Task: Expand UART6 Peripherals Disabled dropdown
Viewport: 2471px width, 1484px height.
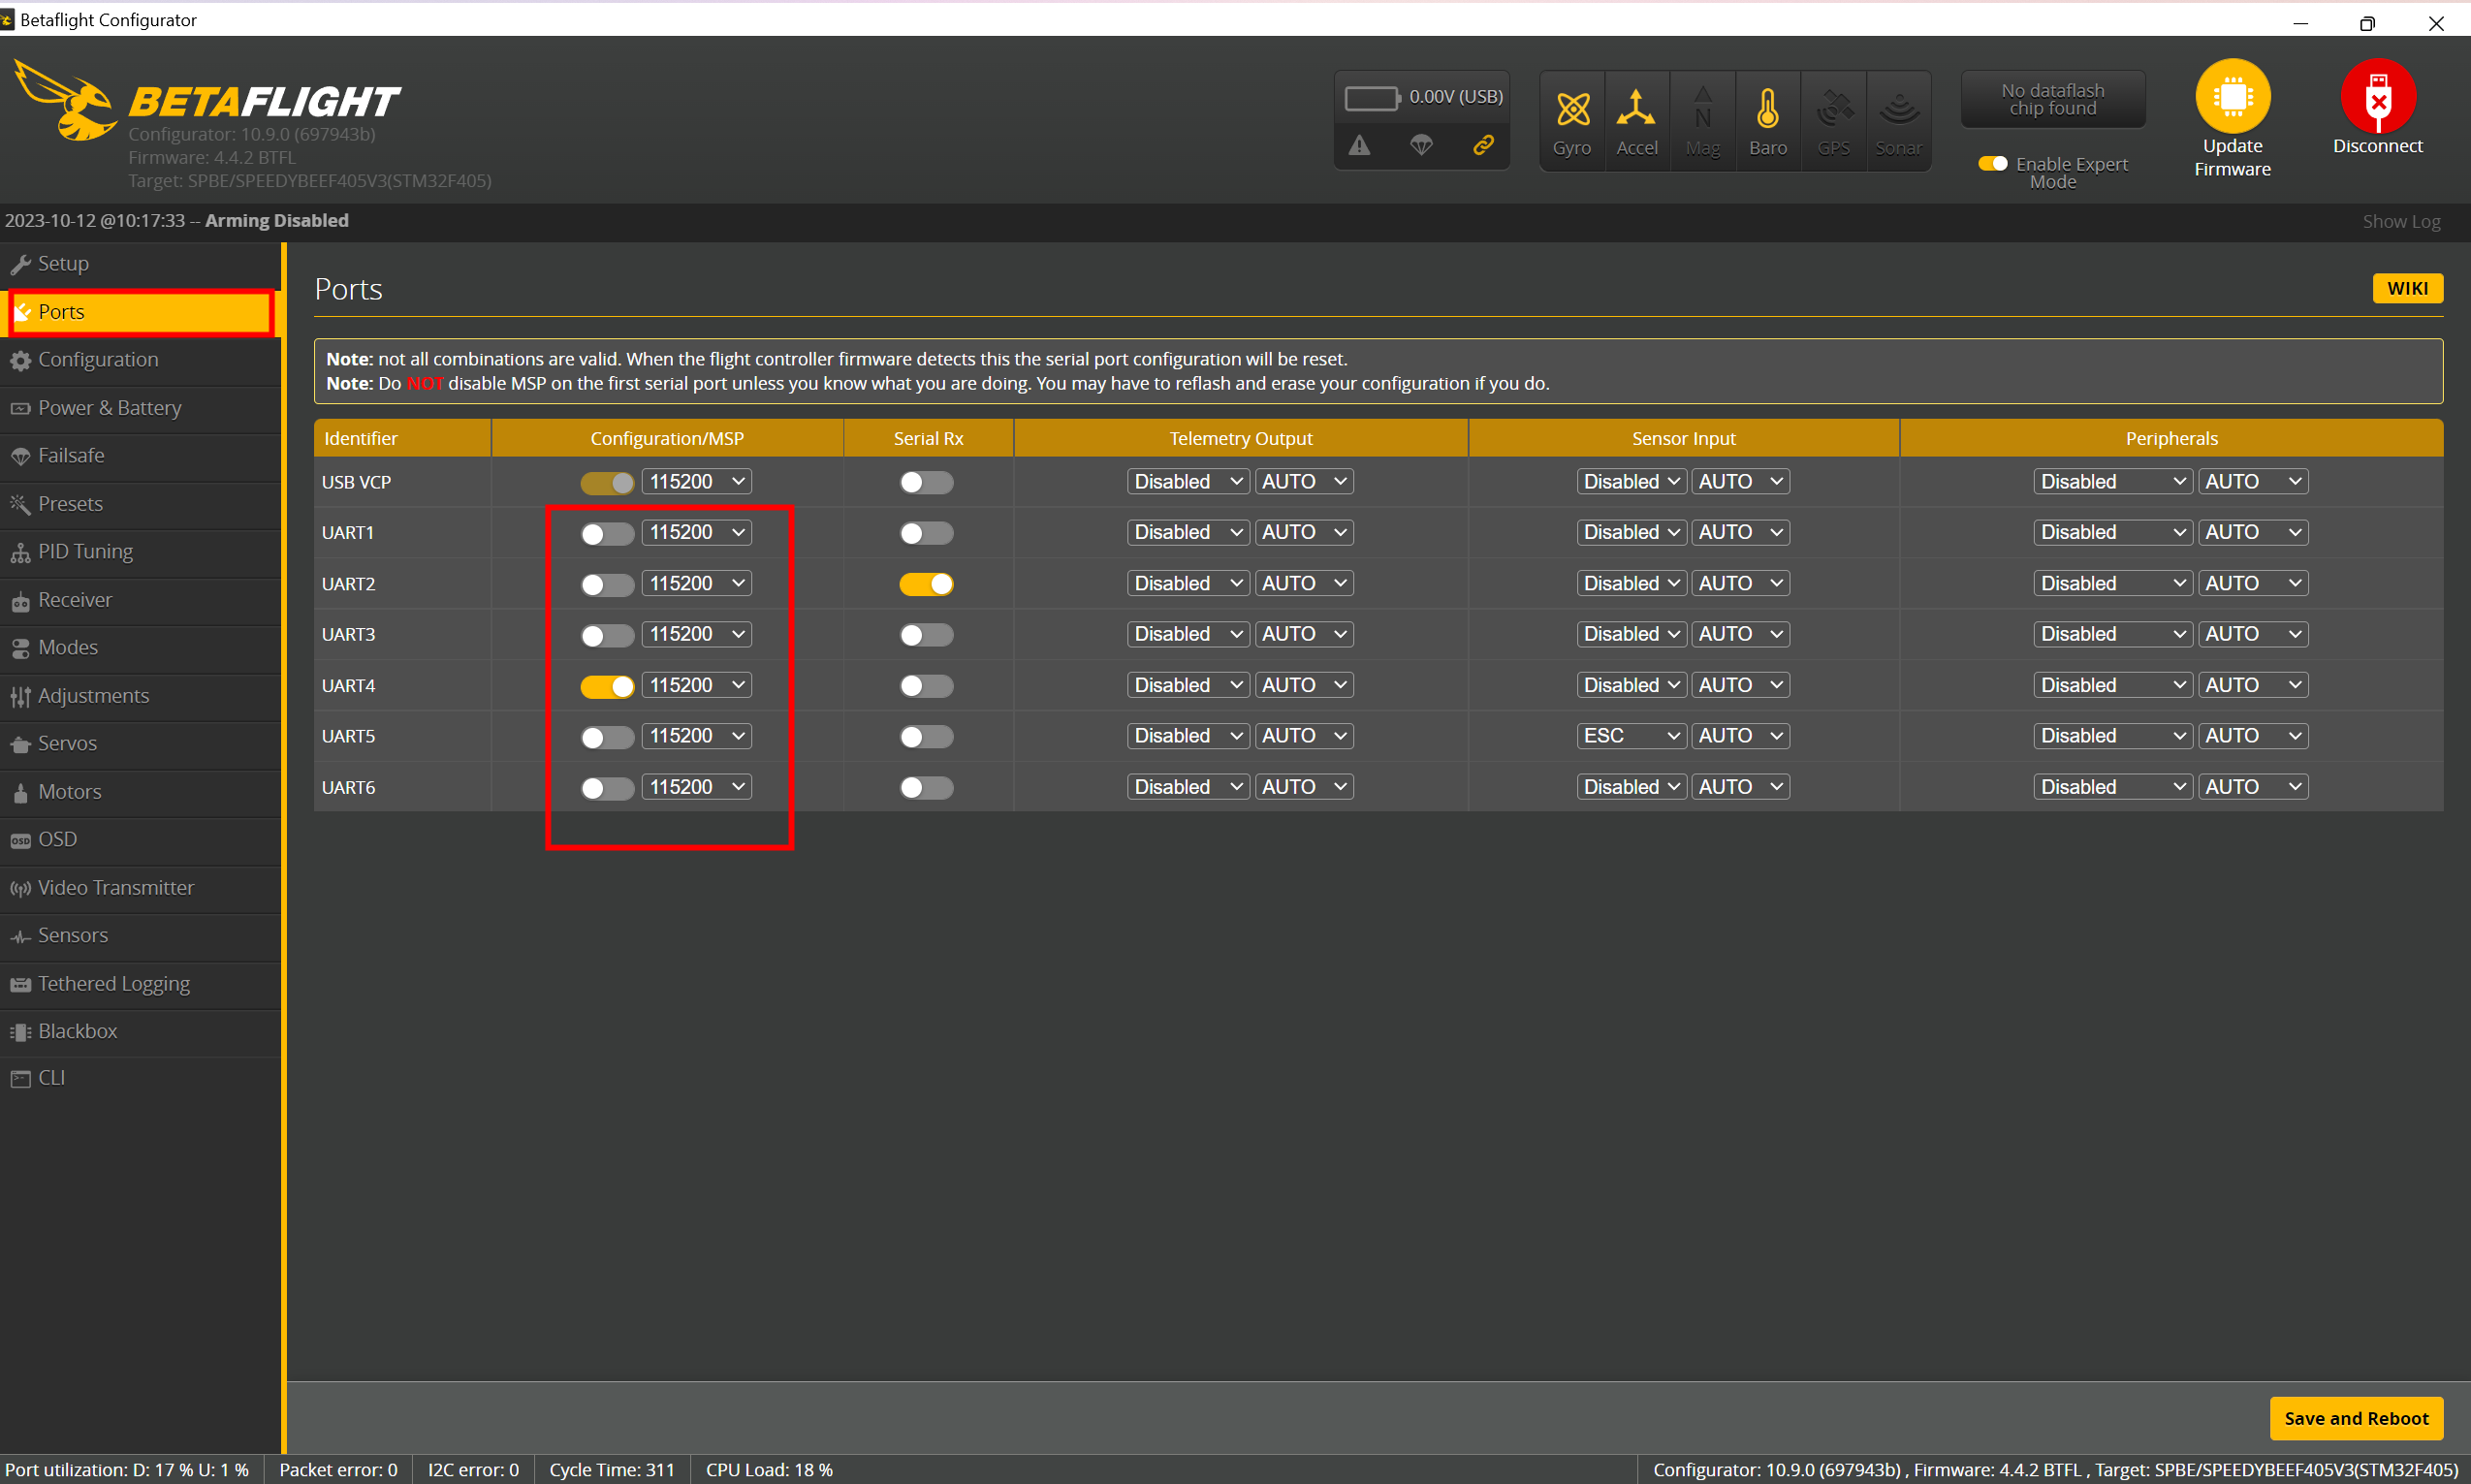Action: click(x=2112, y=787)
